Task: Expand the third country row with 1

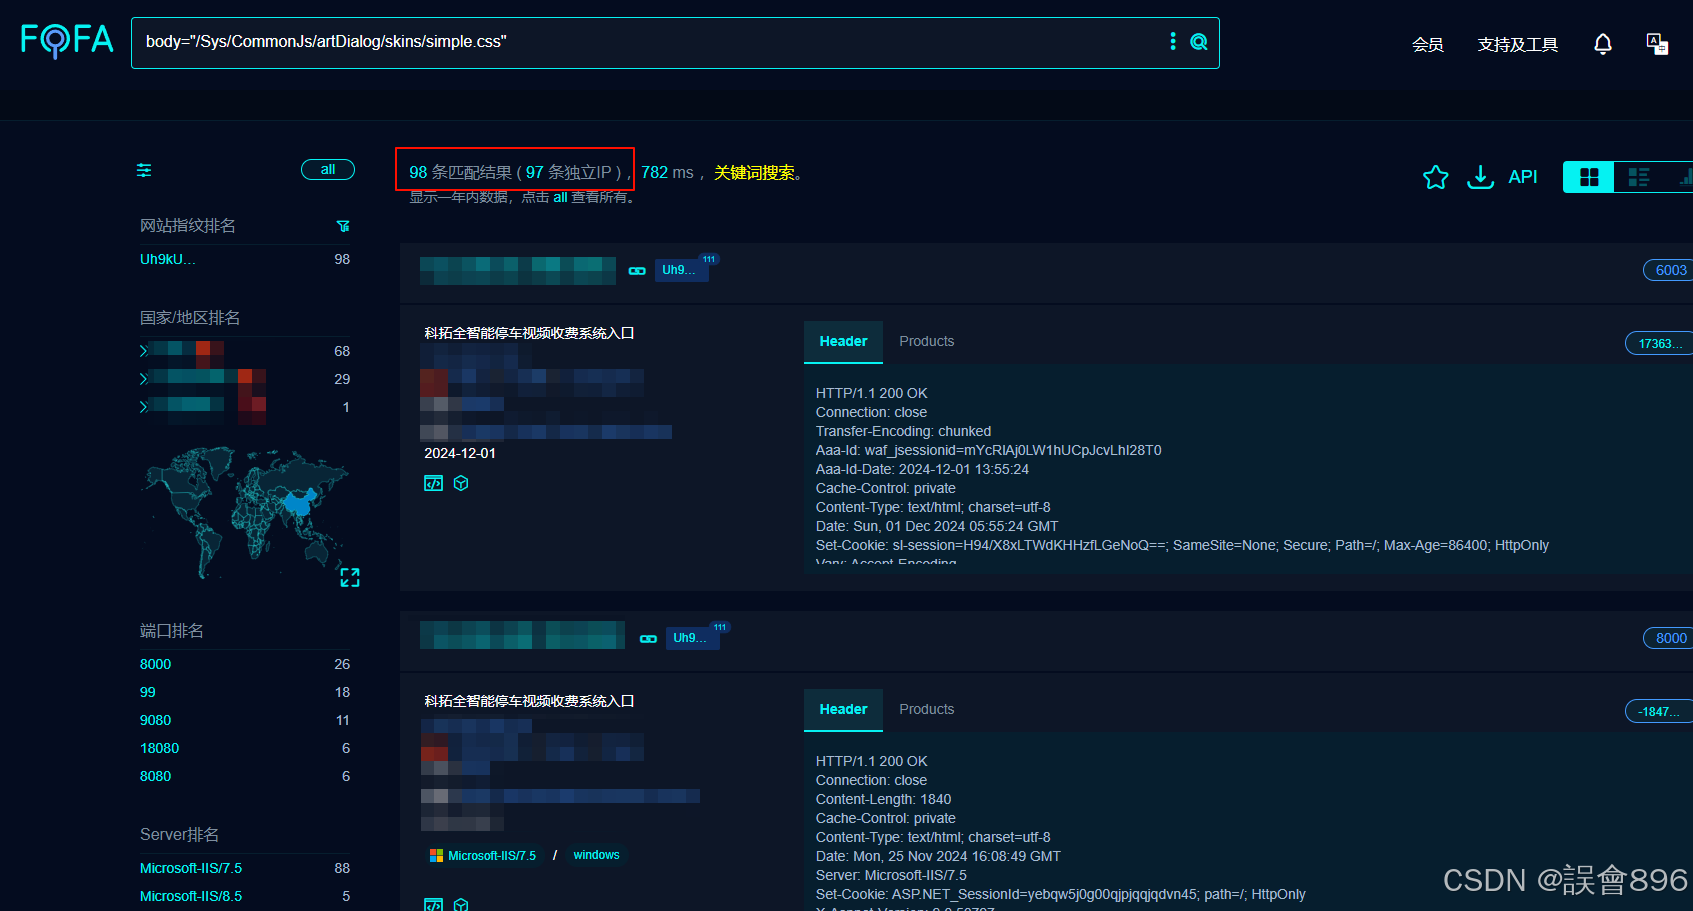Action: (x=144, y=407)
